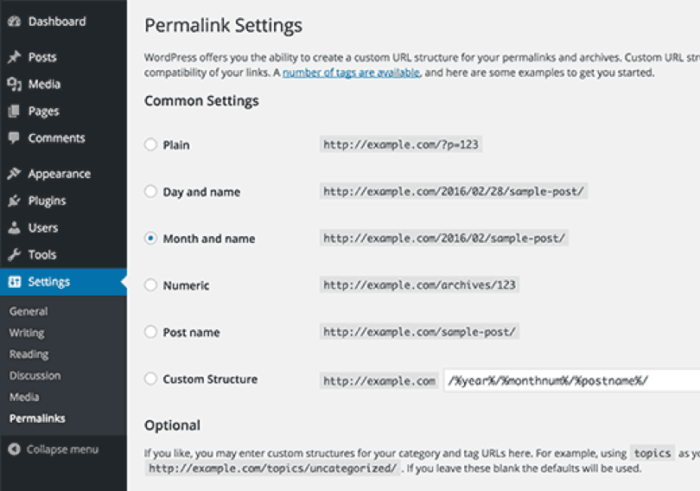Open the Permalinks submenu item
Image resolution: width=700 pixels, height=491 pixels.
click(37, 418)
